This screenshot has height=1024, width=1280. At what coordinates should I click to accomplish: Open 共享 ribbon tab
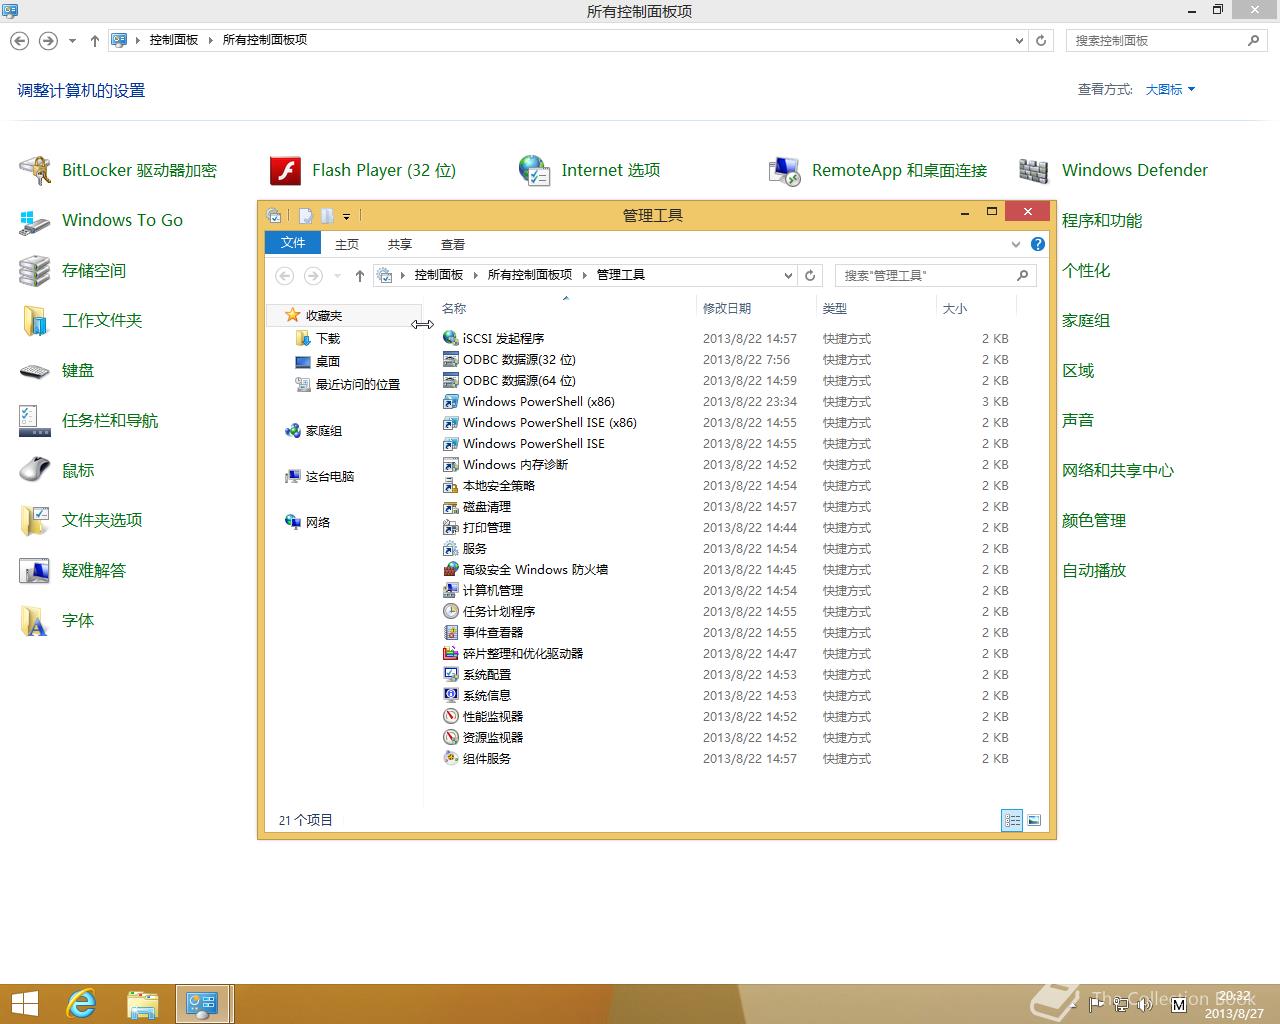(x=400, y=244)
